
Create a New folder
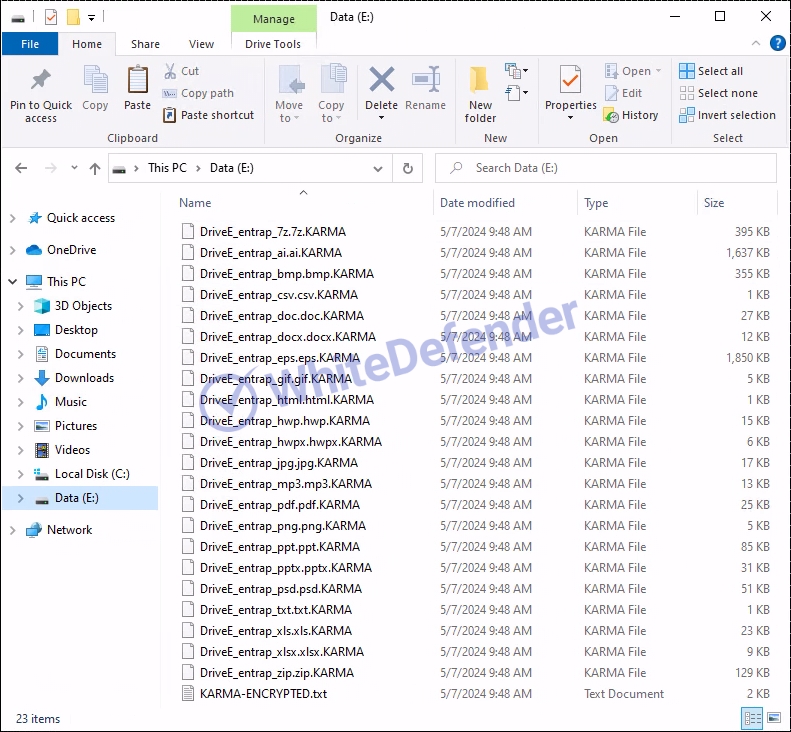[x=480, y=94]
